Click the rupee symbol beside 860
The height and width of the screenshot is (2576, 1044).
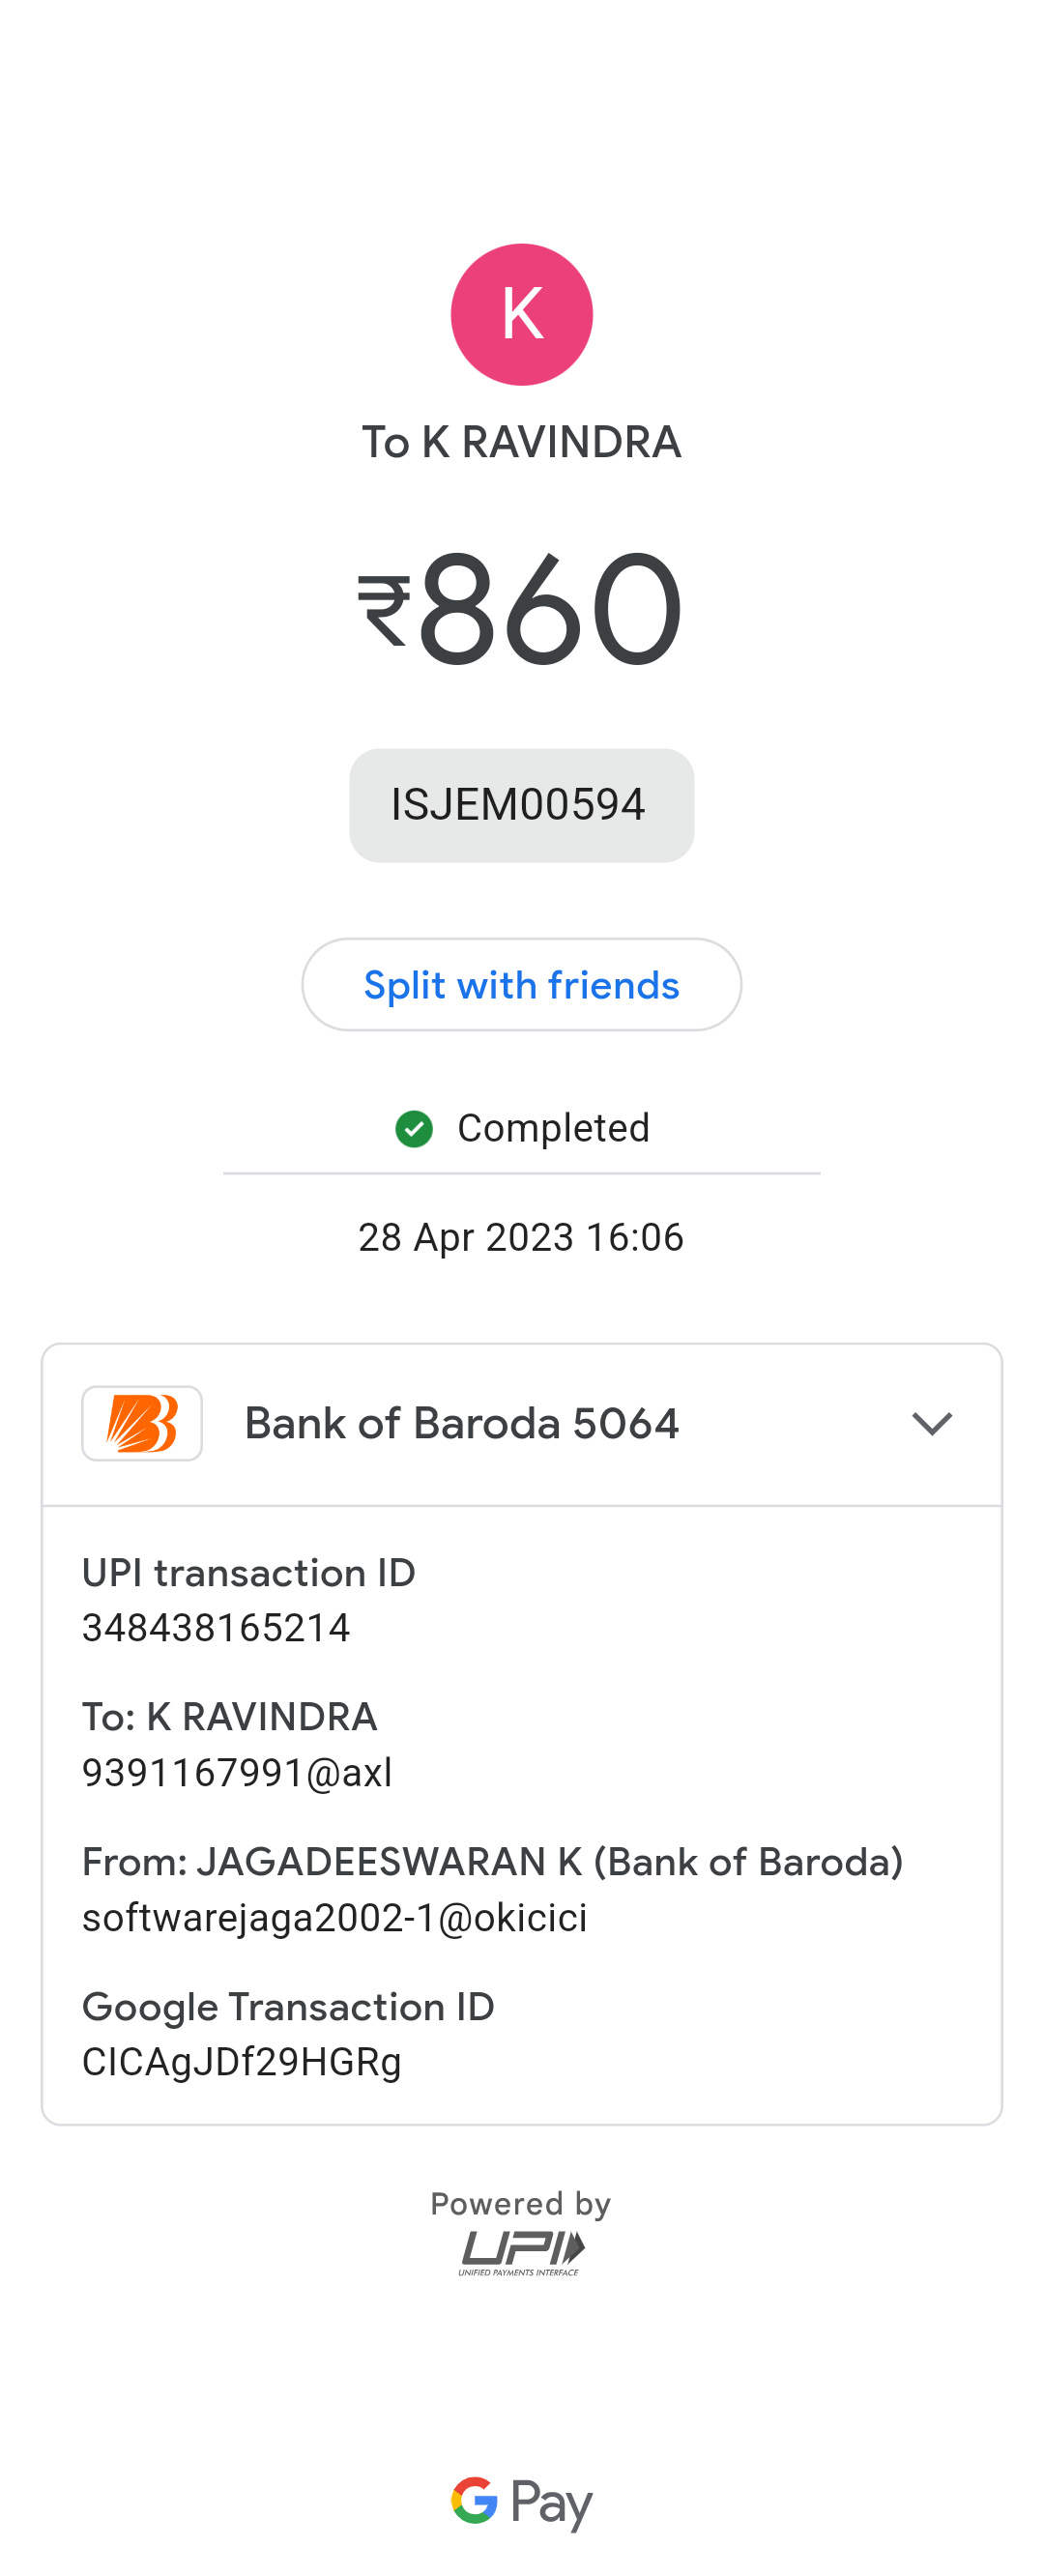[385, 610]
